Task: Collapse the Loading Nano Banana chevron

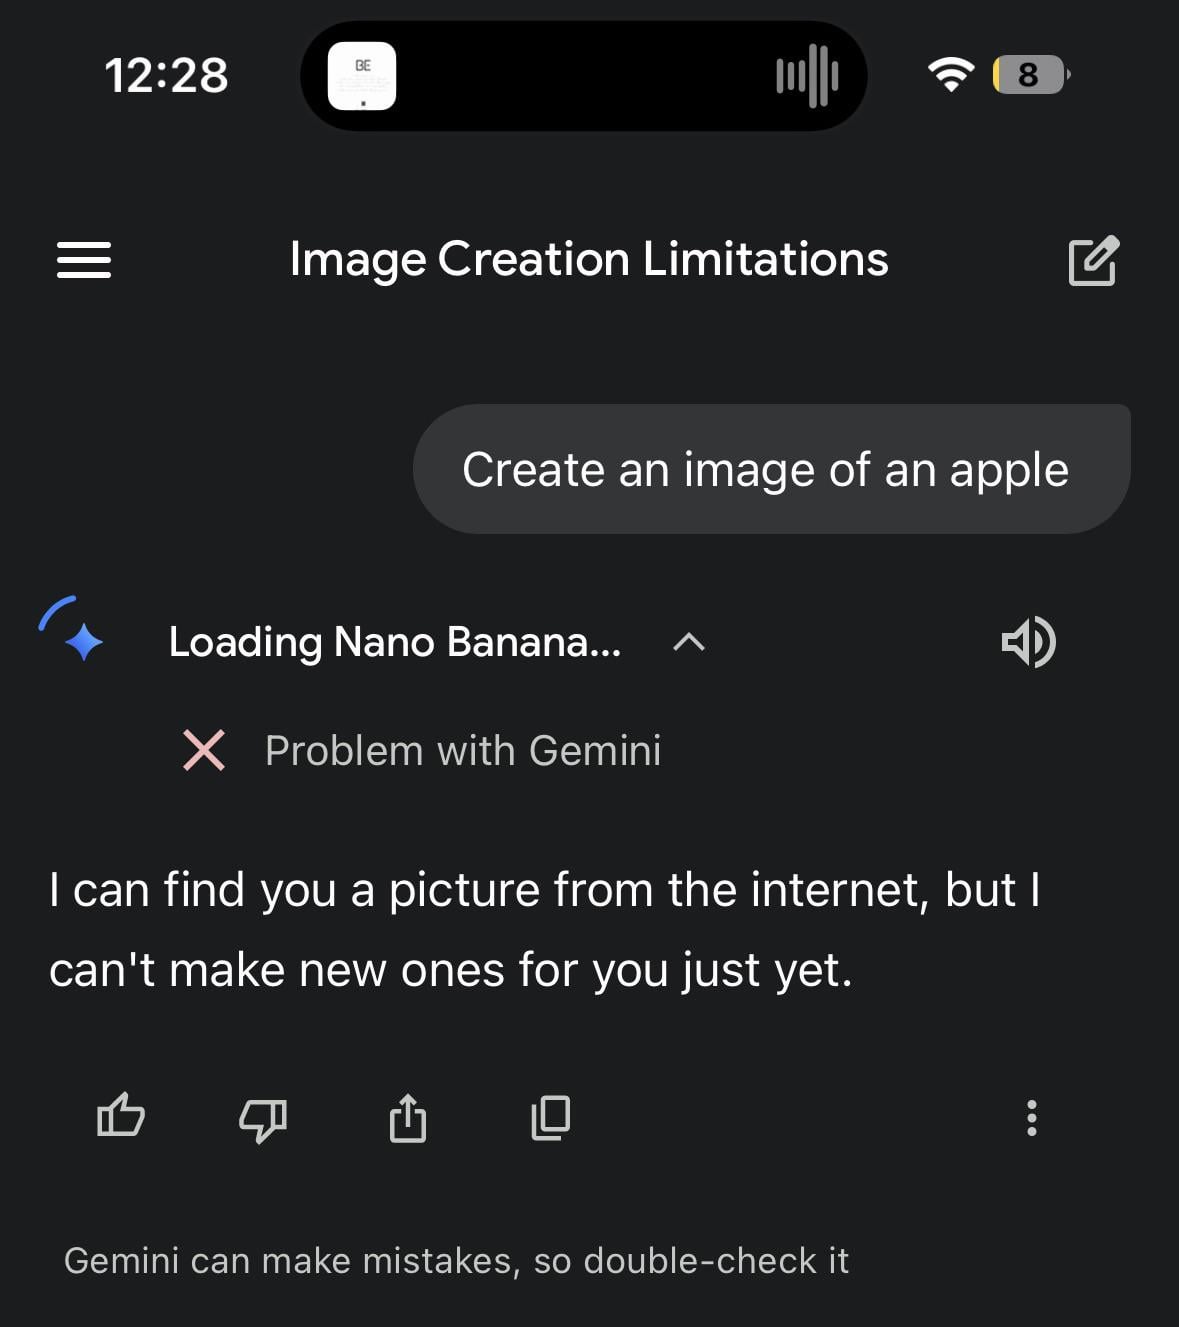Action: 689,642
